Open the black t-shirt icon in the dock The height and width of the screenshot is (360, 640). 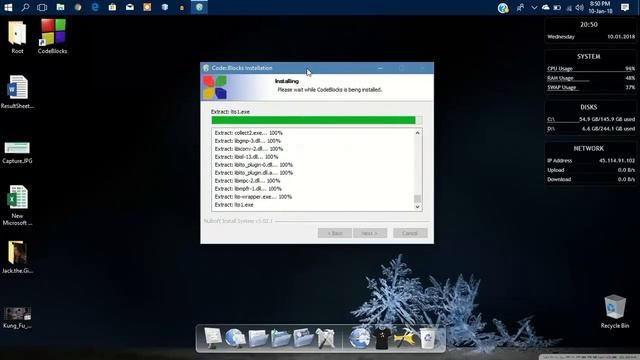(x=382, y=338)
